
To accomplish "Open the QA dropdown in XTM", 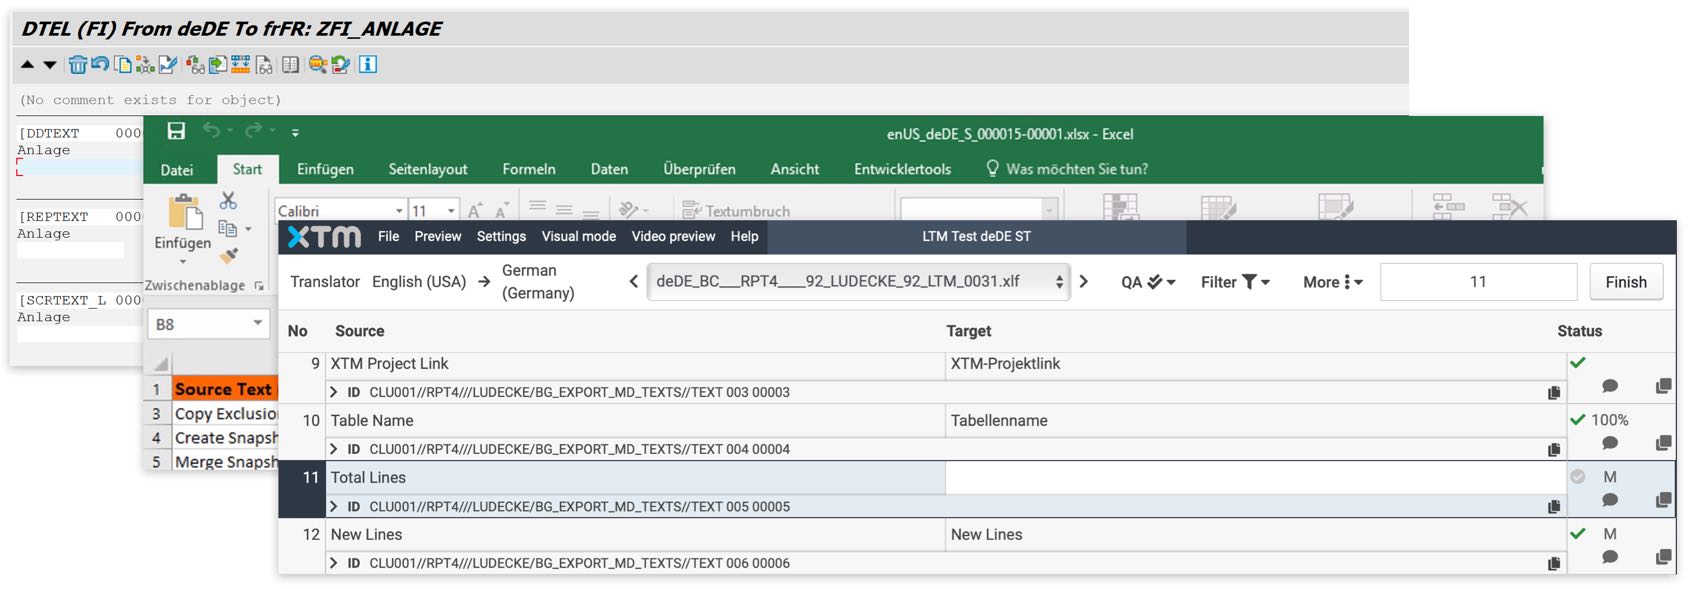I will 1148,282.
